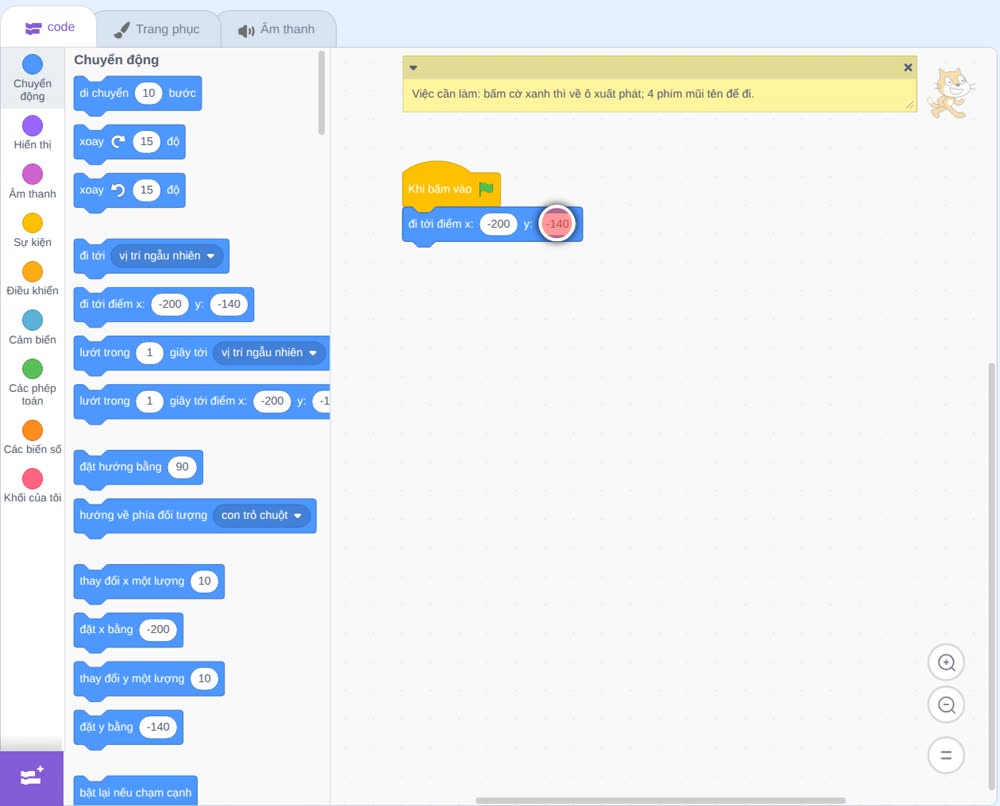This screenshot has height=806, width=1000.
Task: Edit degrees in clockwise 'xoay' block
Action: 147,142
